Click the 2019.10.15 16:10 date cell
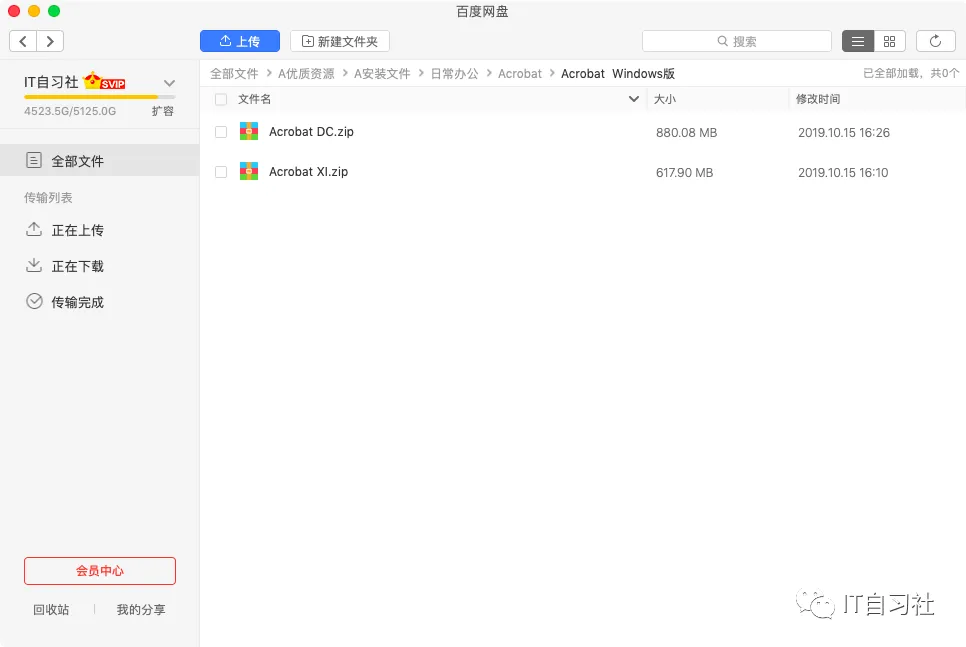This screenshot has width=966, height=647. 843,173
